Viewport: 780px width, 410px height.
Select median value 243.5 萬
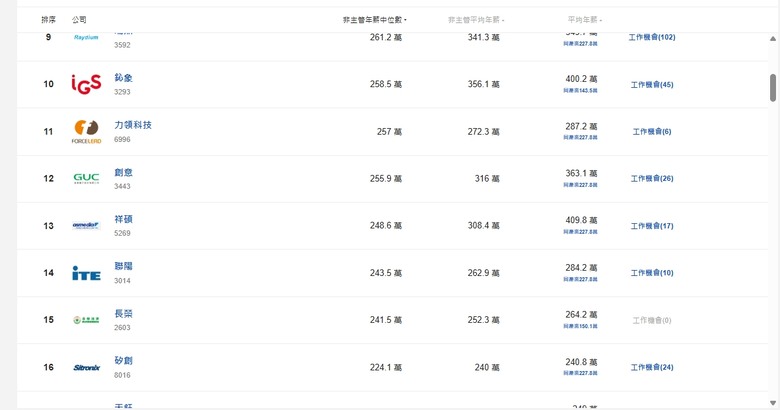(x=386, y=273)
